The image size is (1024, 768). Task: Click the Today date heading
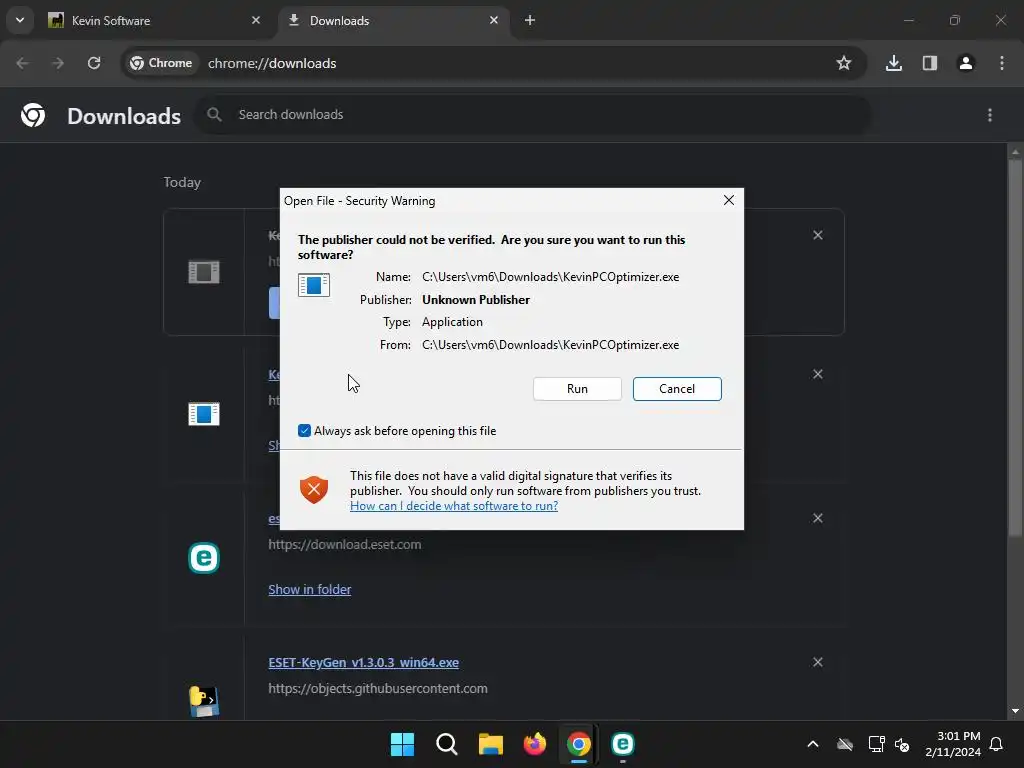(x=182, y=182)
